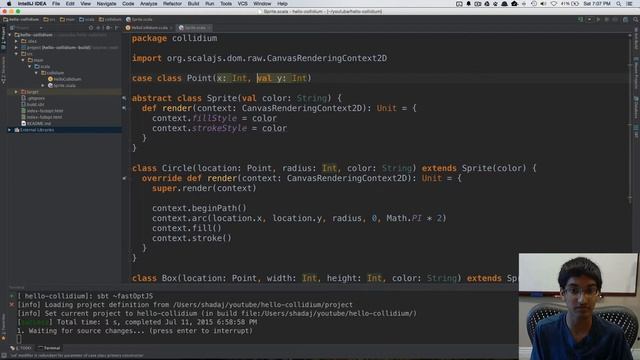
Task: Add a new terminal session with the plus icon
Action: [x=12, y=296]
